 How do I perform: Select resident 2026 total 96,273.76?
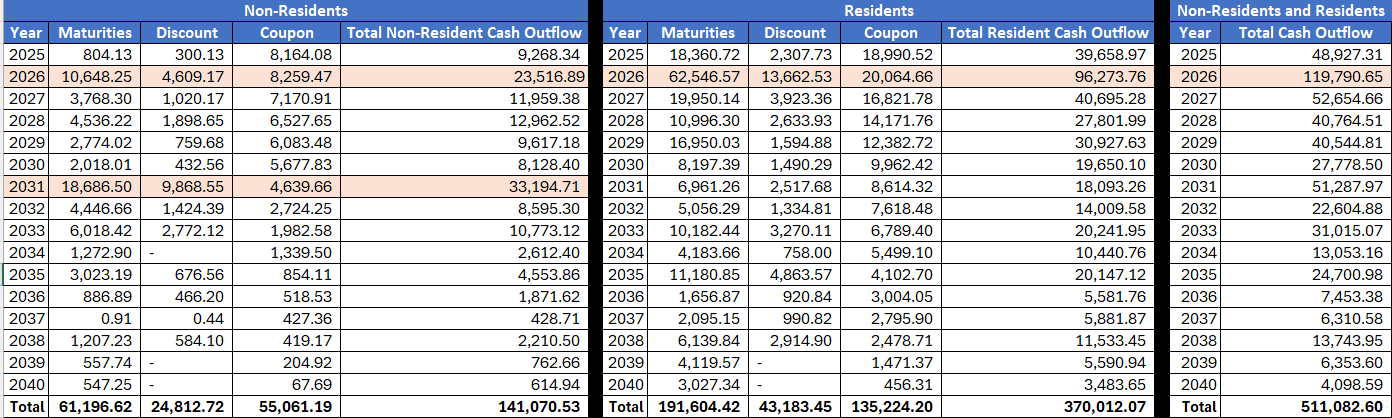[x=1047, y=76]
